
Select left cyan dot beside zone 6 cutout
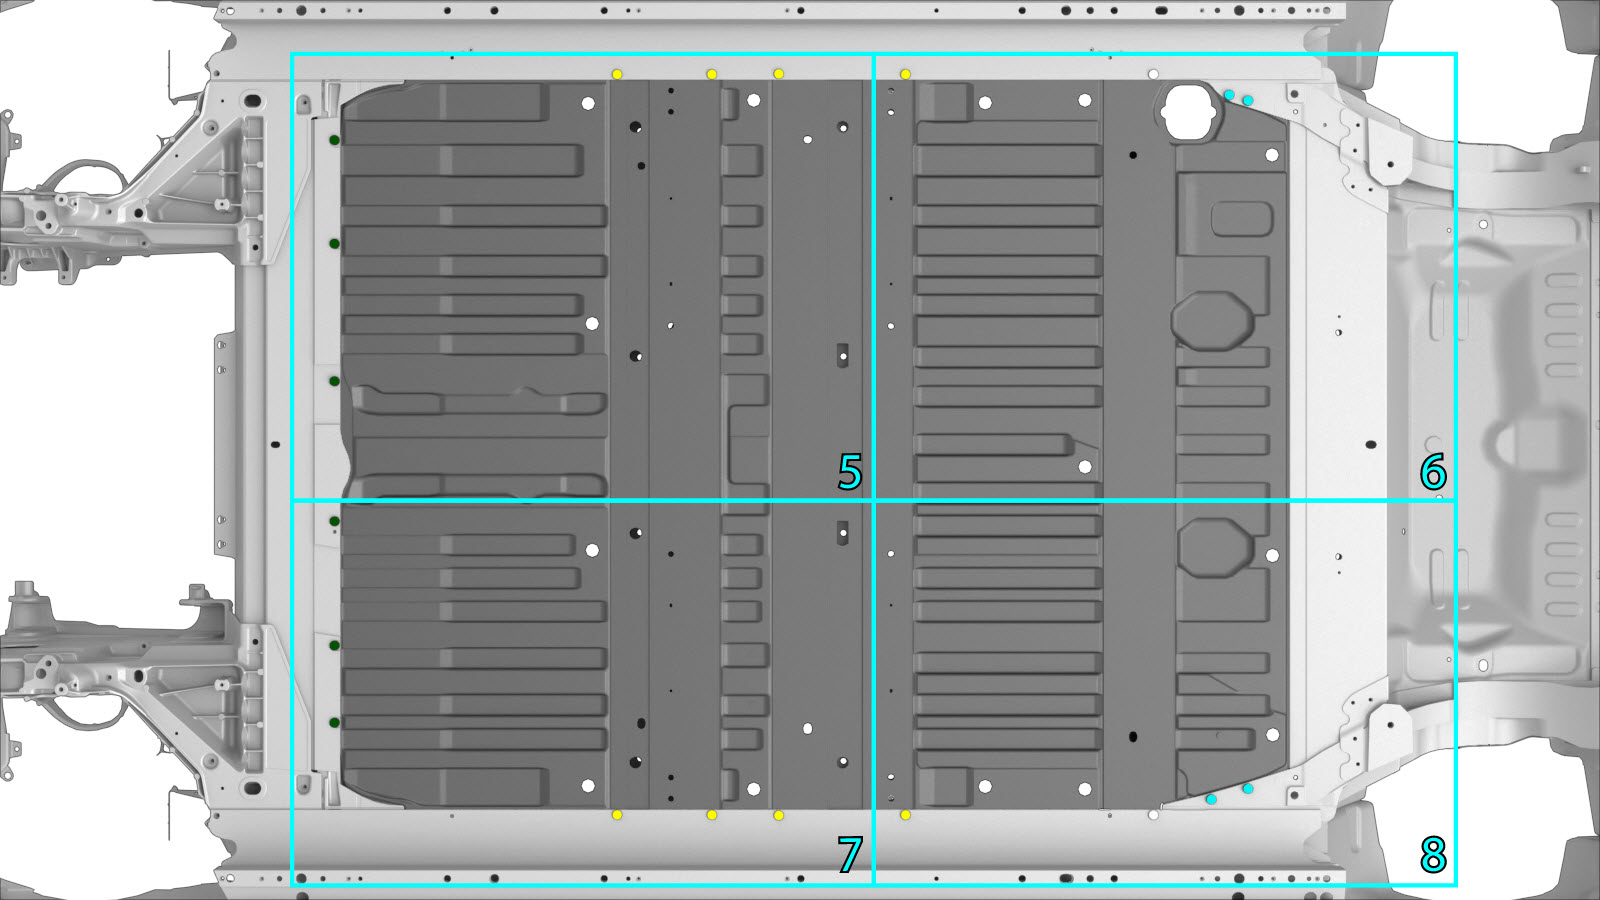1229,95
